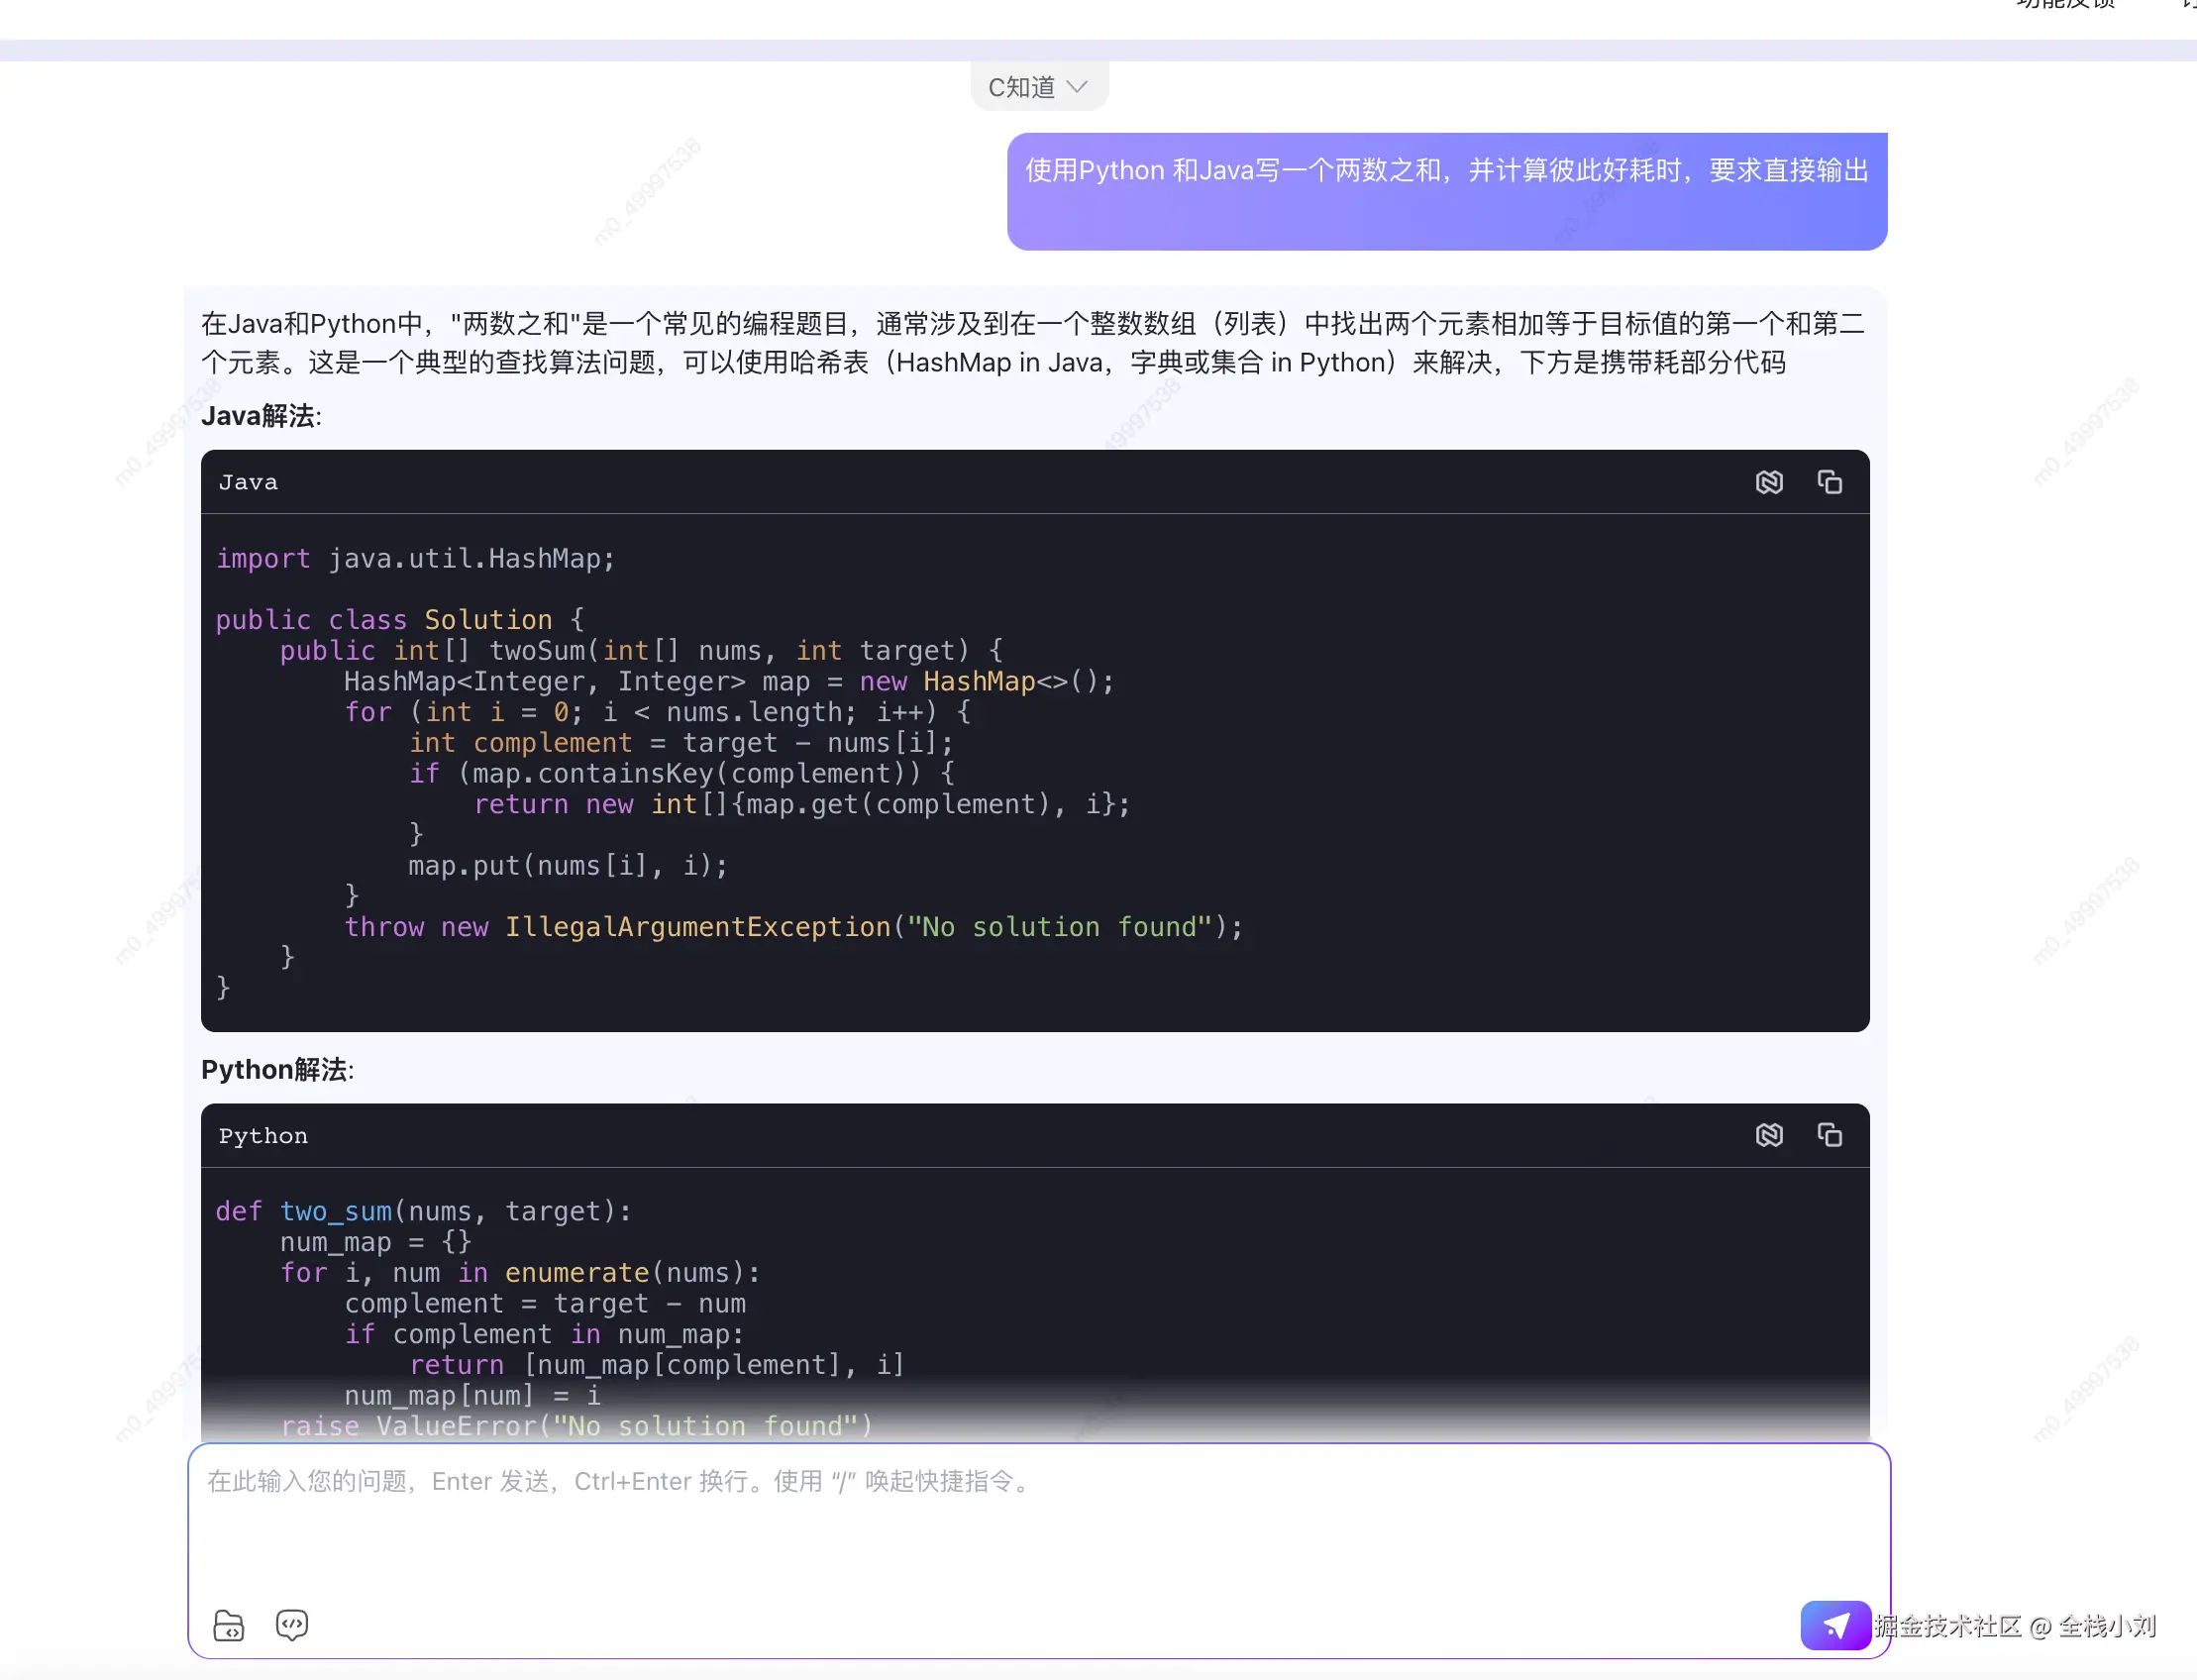
Task: Click the Python language label in code header
Action: (263, 1136)
